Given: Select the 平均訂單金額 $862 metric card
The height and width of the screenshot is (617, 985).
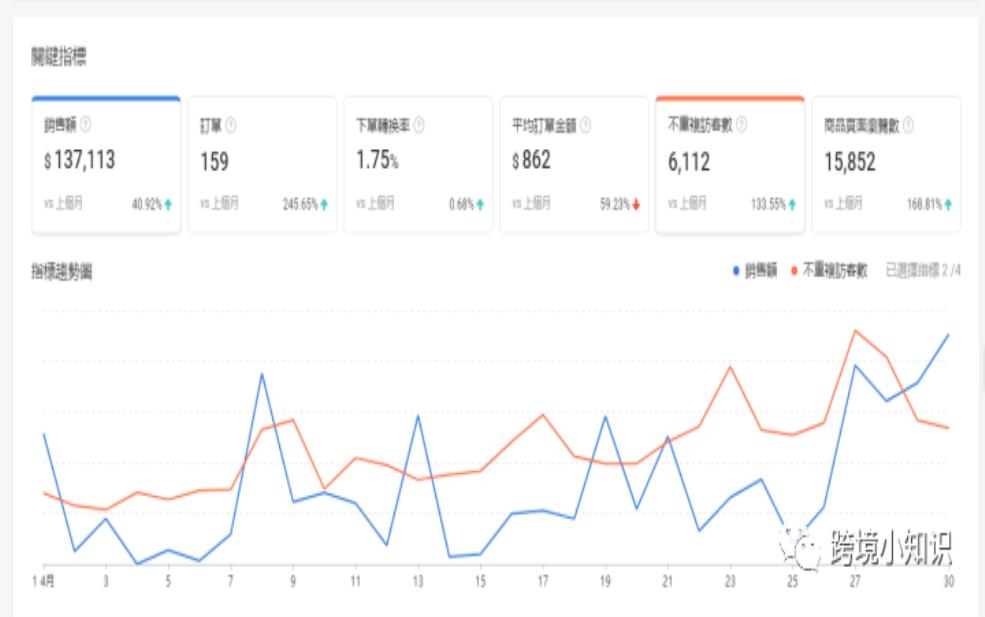Looking at the screenshot, I should (573, 165).
